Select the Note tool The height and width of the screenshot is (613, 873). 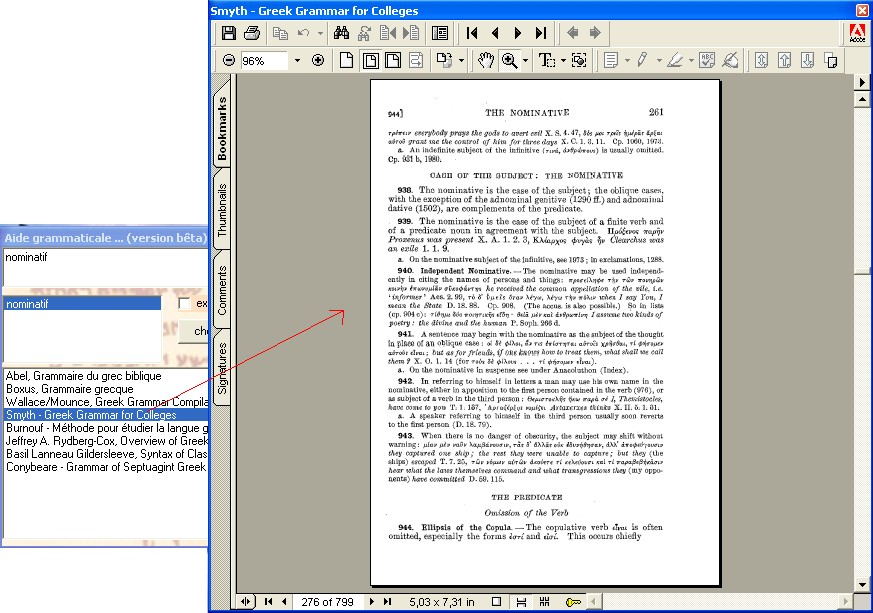tap(611, 60)
